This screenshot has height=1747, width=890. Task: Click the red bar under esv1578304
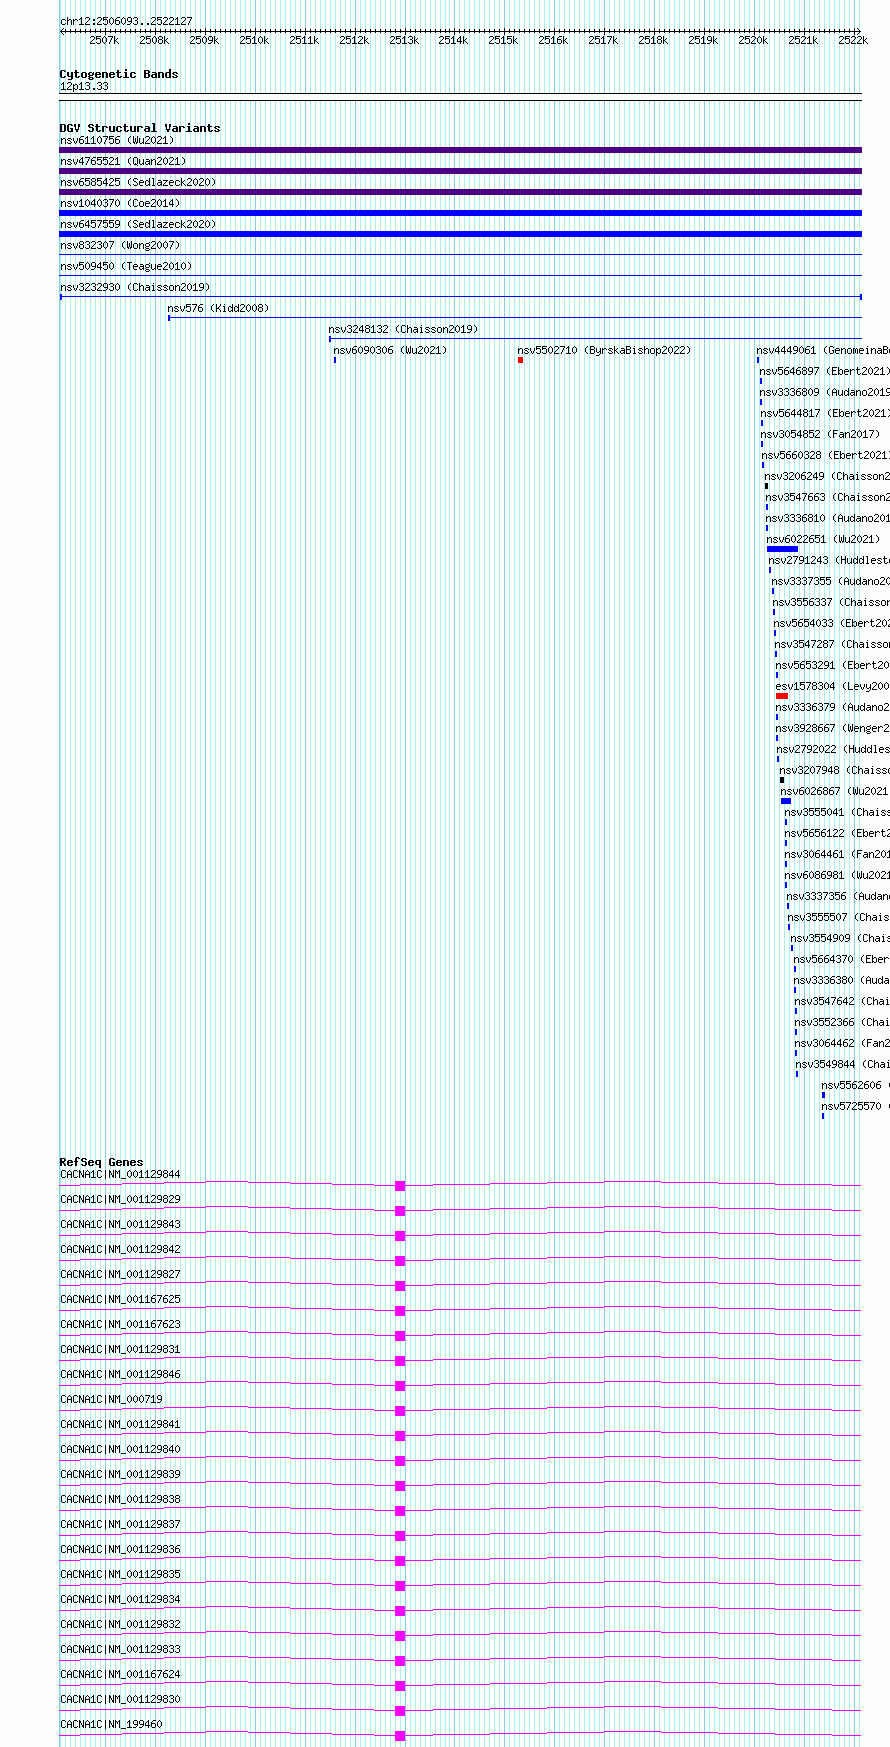[x=782, y=696]
